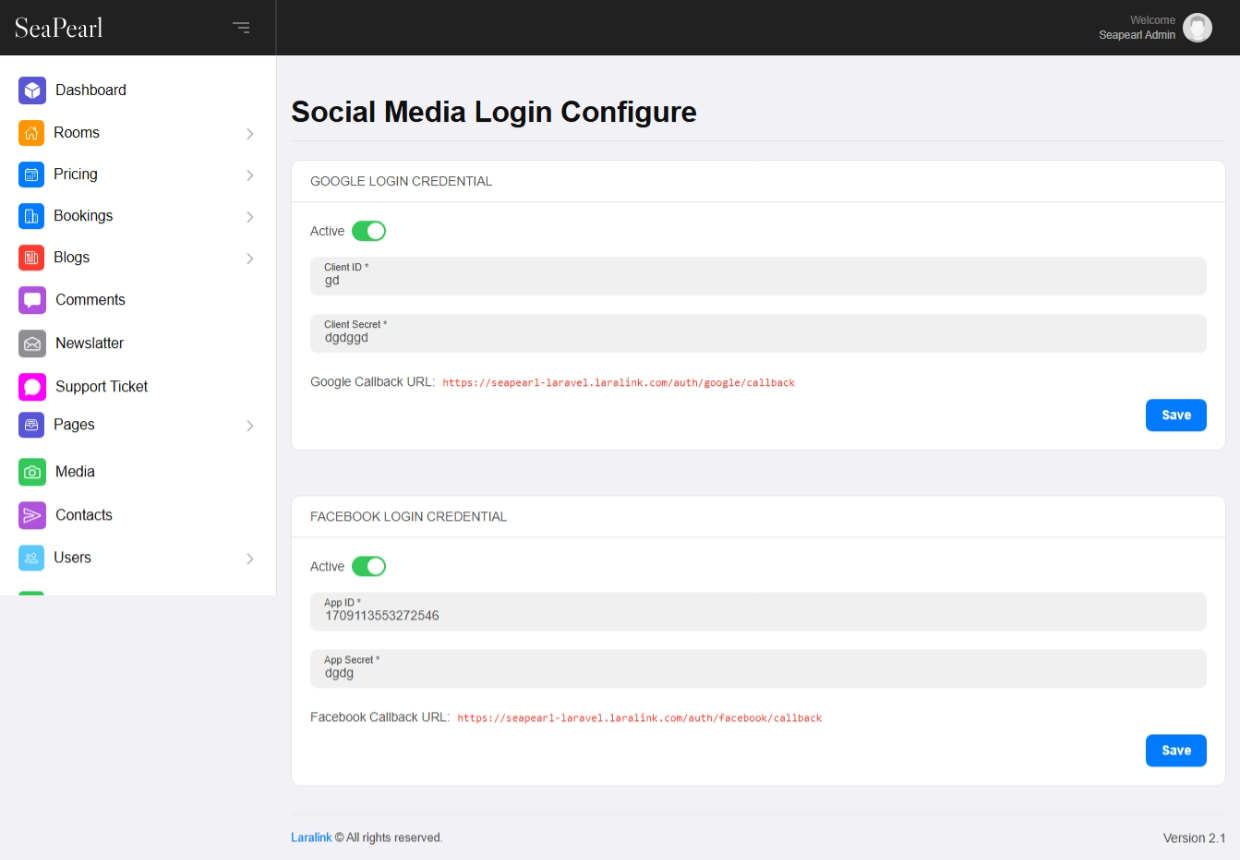Open the Seapearl Admin profile avatar
This screenshot has width=1240, height=860.
coord(1197,28)
